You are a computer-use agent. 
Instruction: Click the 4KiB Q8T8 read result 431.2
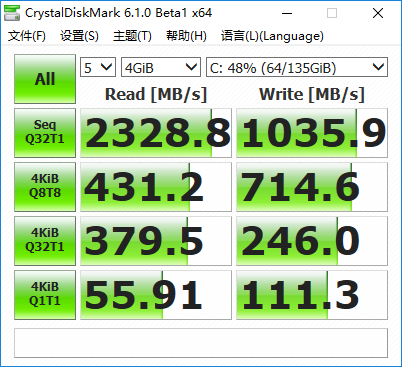(156, 187)
